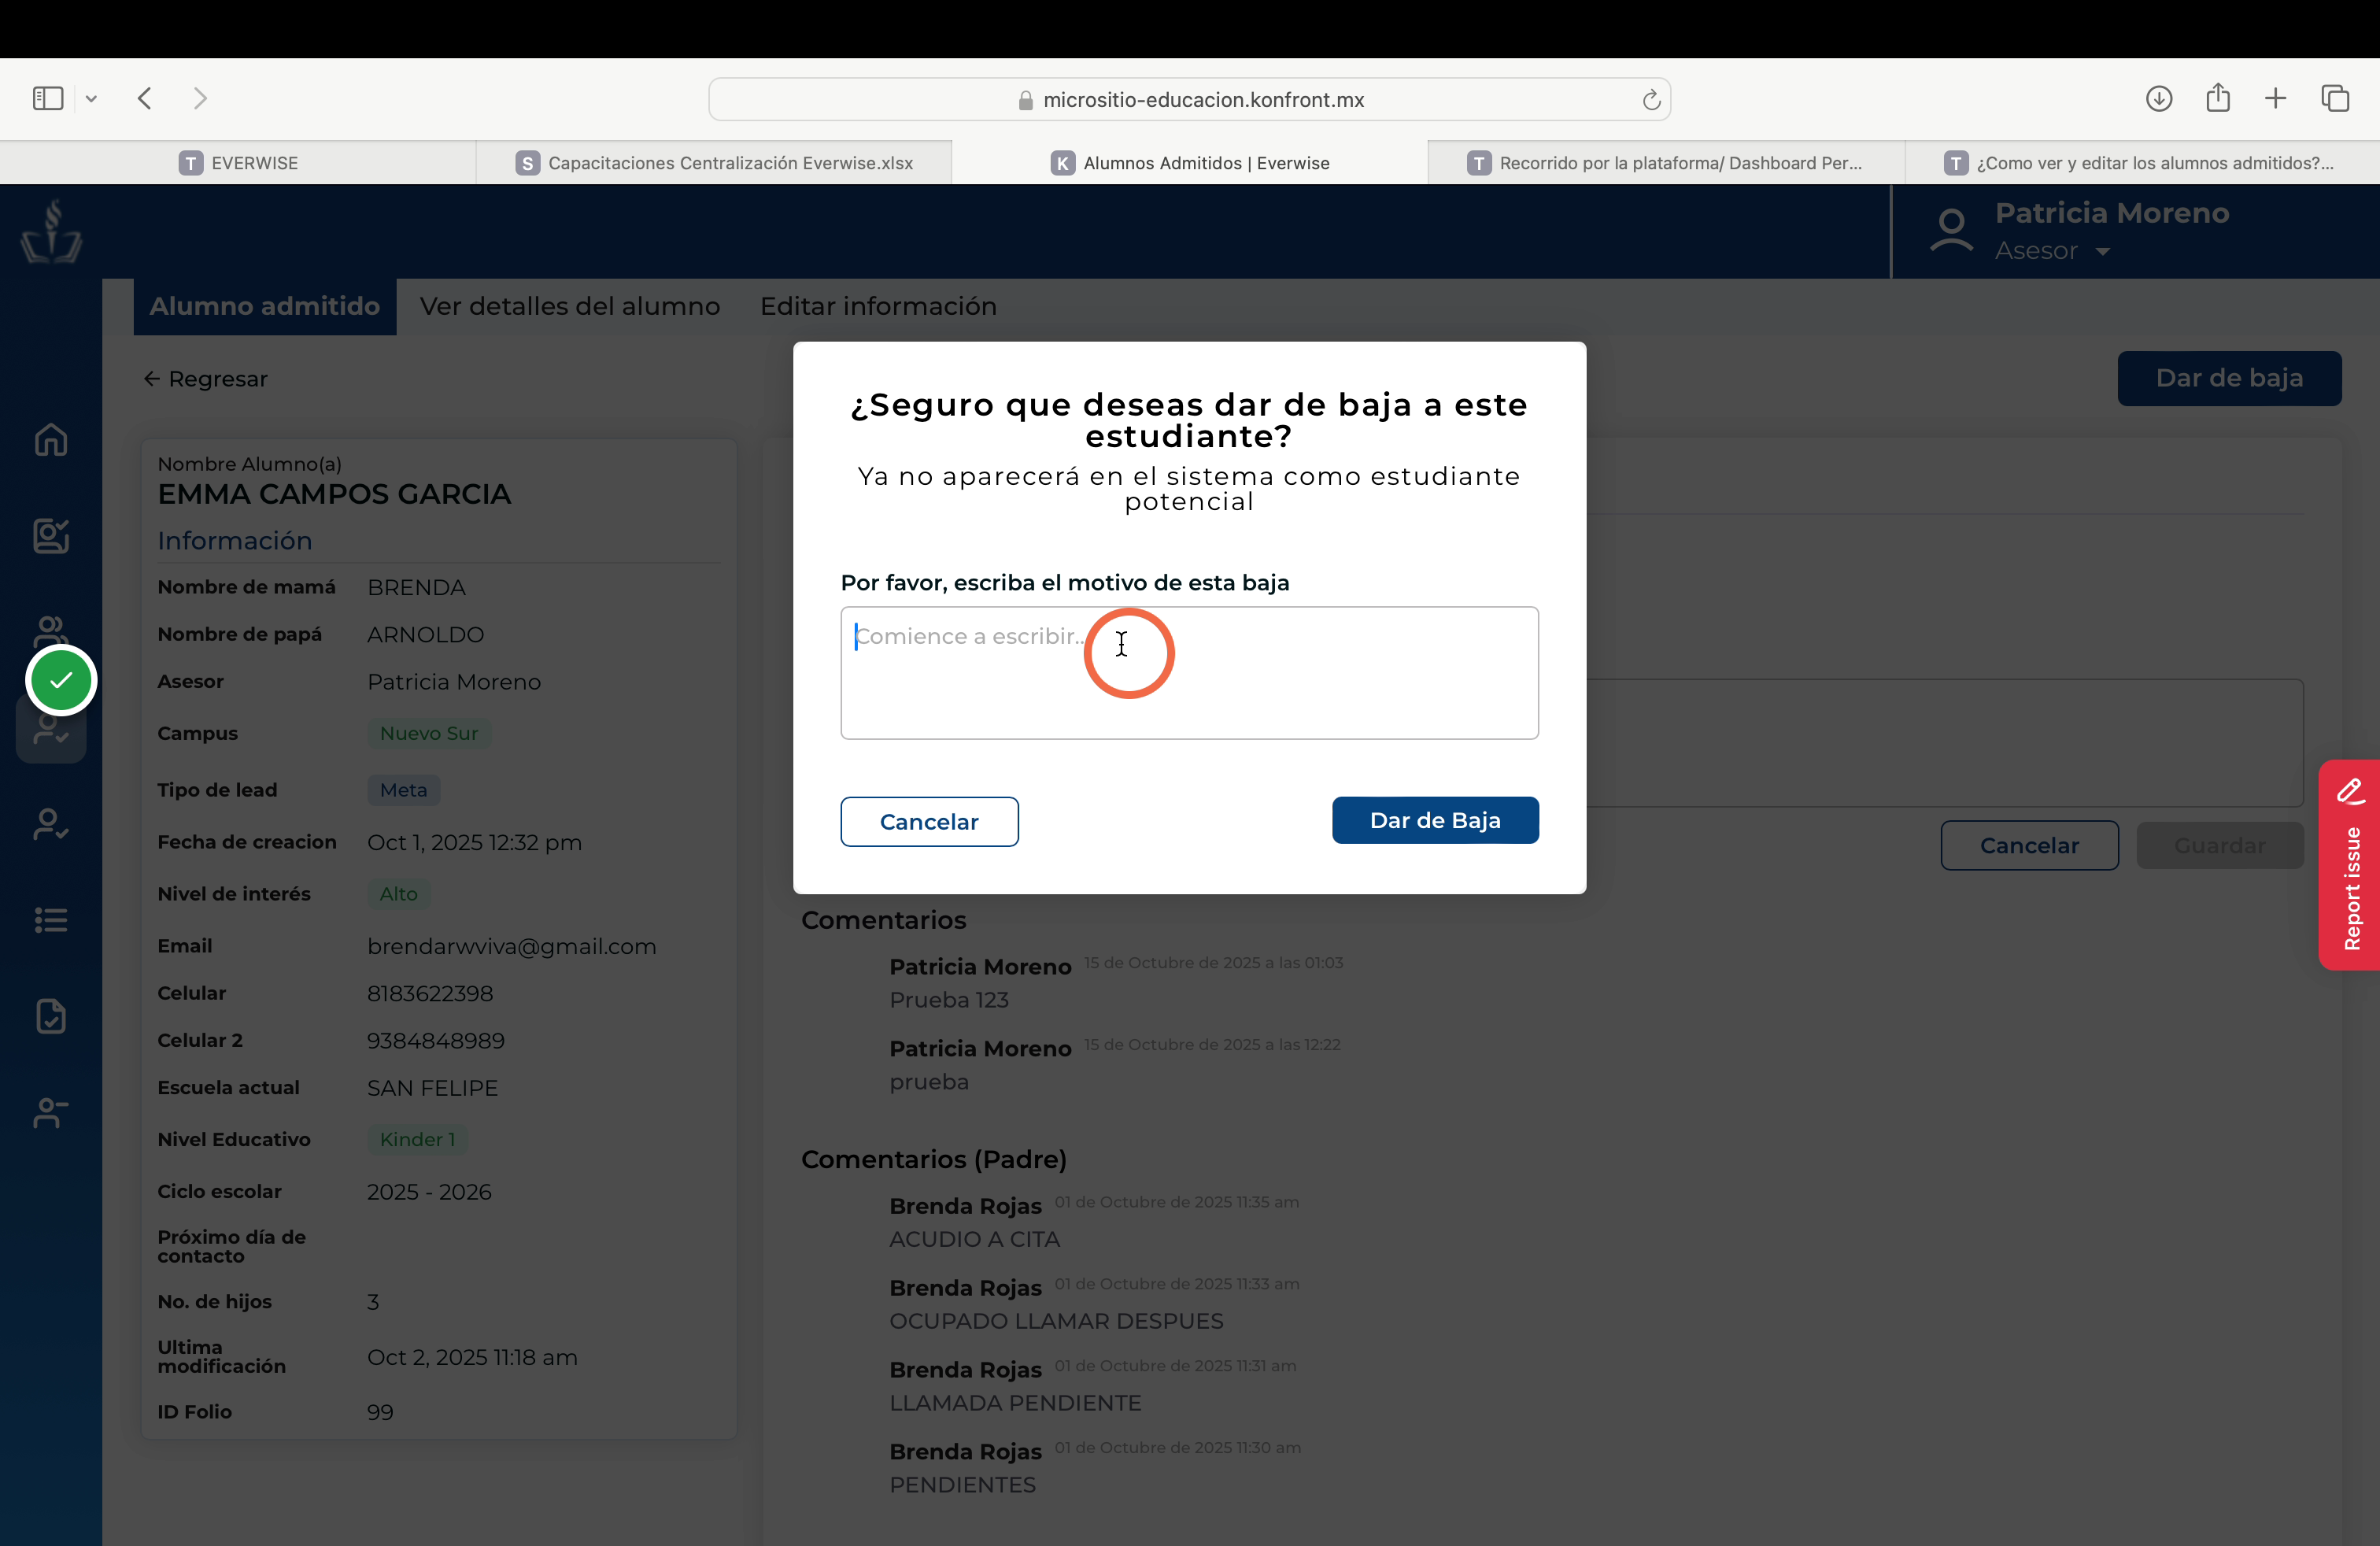
Task: Click the Información section heading
Action: click(235, 541)
